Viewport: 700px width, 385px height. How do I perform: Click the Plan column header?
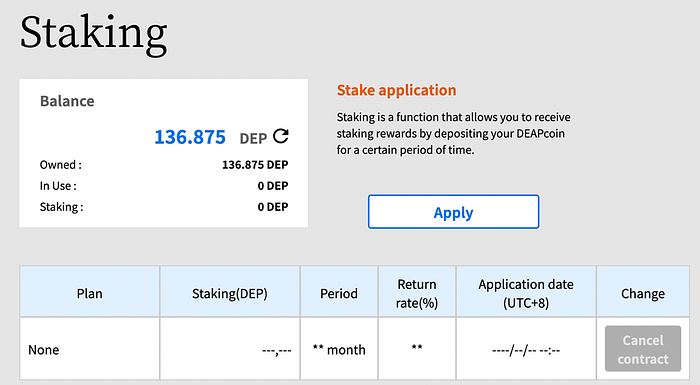(89, 292)
